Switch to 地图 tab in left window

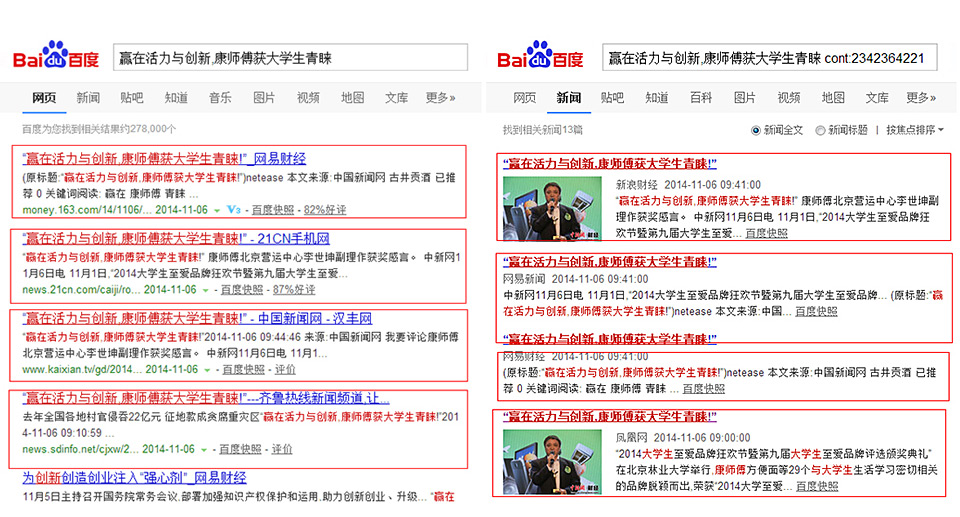[x=353, y=97]
